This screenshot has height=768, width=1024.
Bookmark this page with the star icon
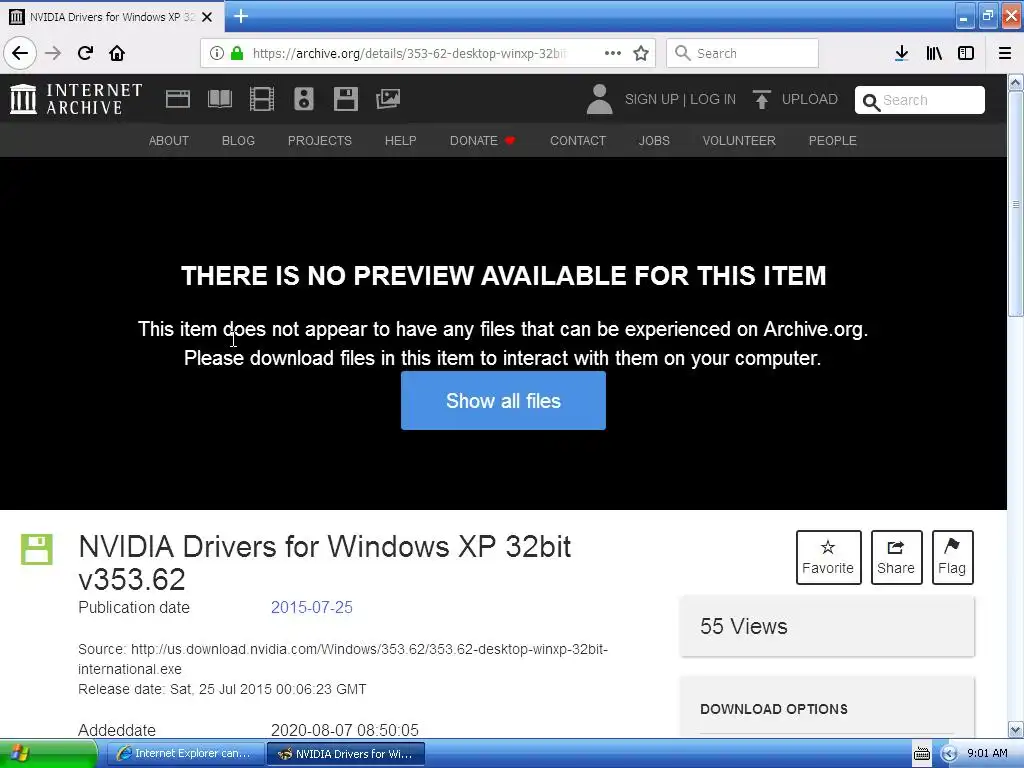(x=641, y=53)
